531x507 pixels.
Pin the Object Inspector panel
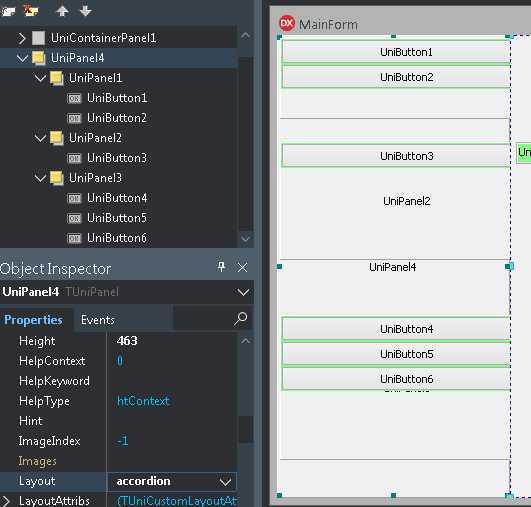click(x=221, y=267)
